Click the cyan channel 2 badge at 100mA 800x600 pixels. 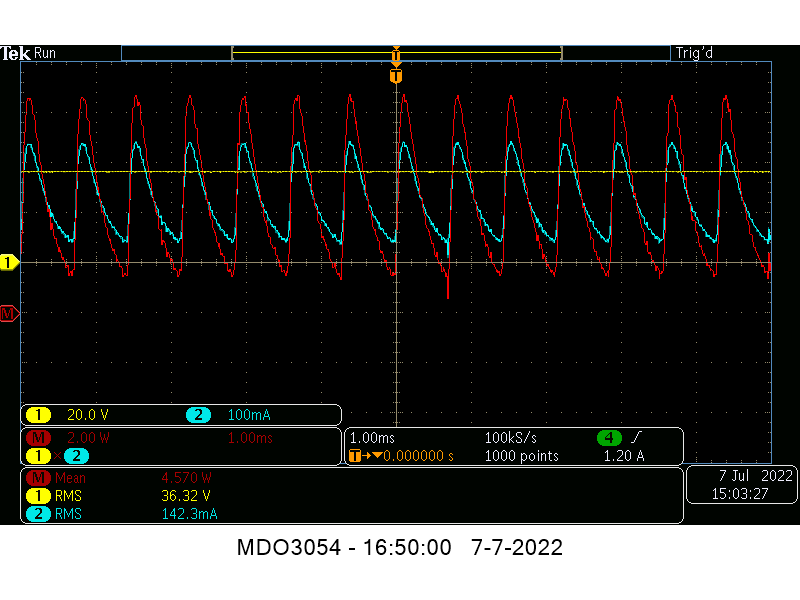[x=197, y=415]
